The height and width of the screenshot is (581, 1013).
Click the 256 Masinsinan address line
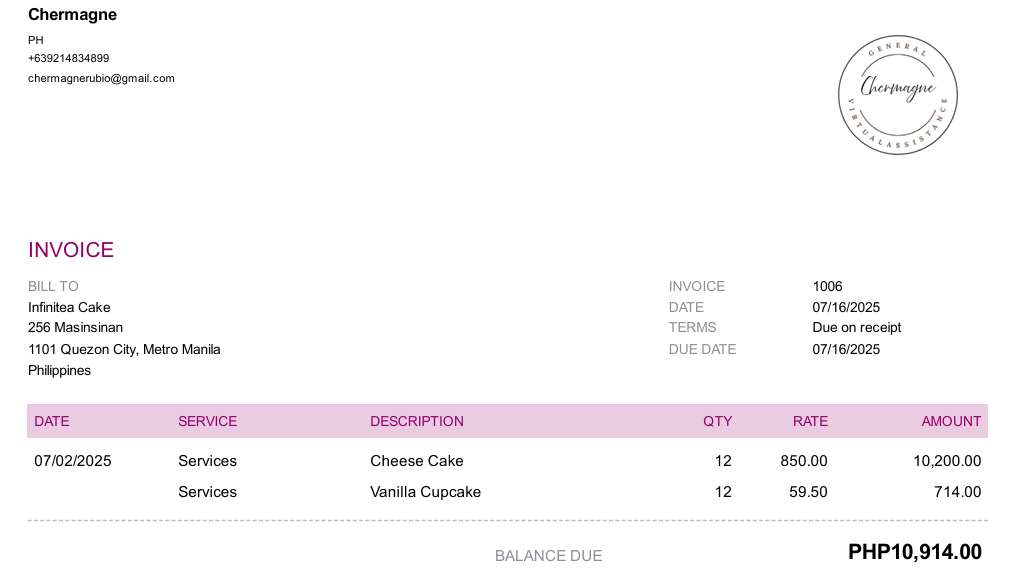[x=76, y=328]
